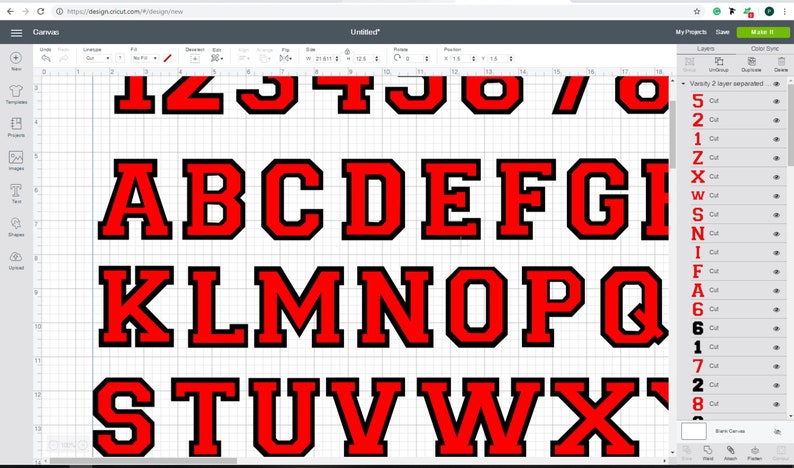
Task: Select the I layer row
Action: click(x=733, y=252)
